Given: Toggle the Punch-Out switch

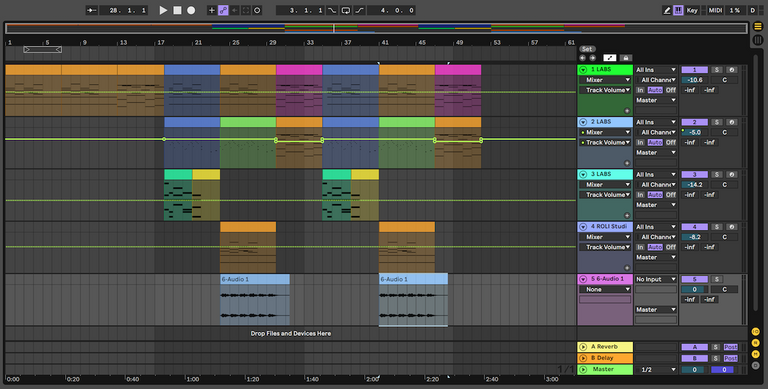Looking at the screenshot, I should 360,10.
